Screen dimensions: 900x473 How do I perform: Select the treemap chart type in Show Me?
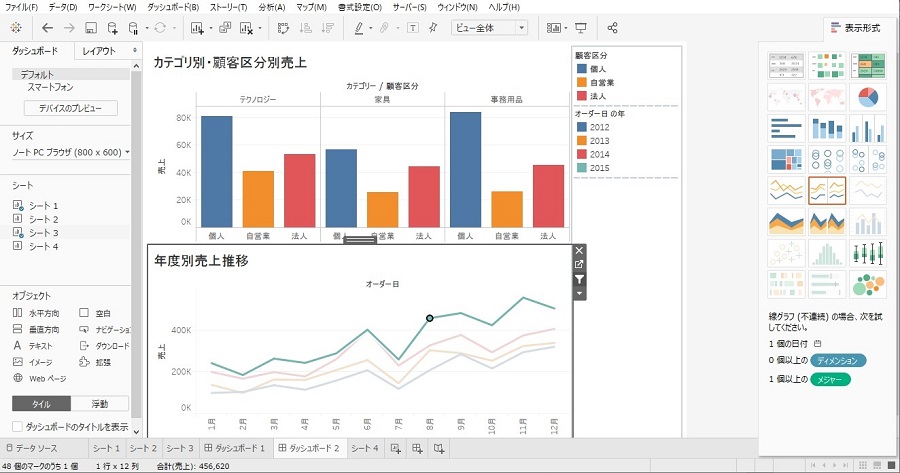(x=786, y=160)
